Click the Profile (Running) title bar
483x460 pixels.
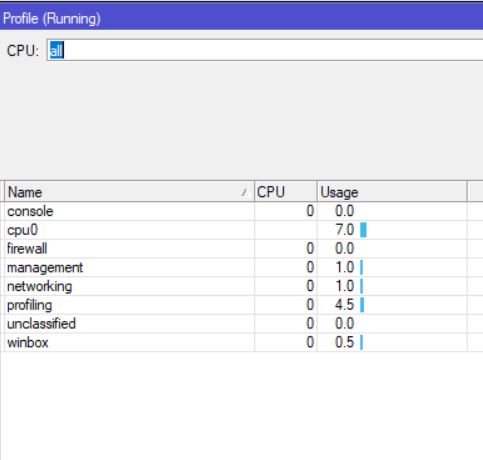(x=241, y=18)
